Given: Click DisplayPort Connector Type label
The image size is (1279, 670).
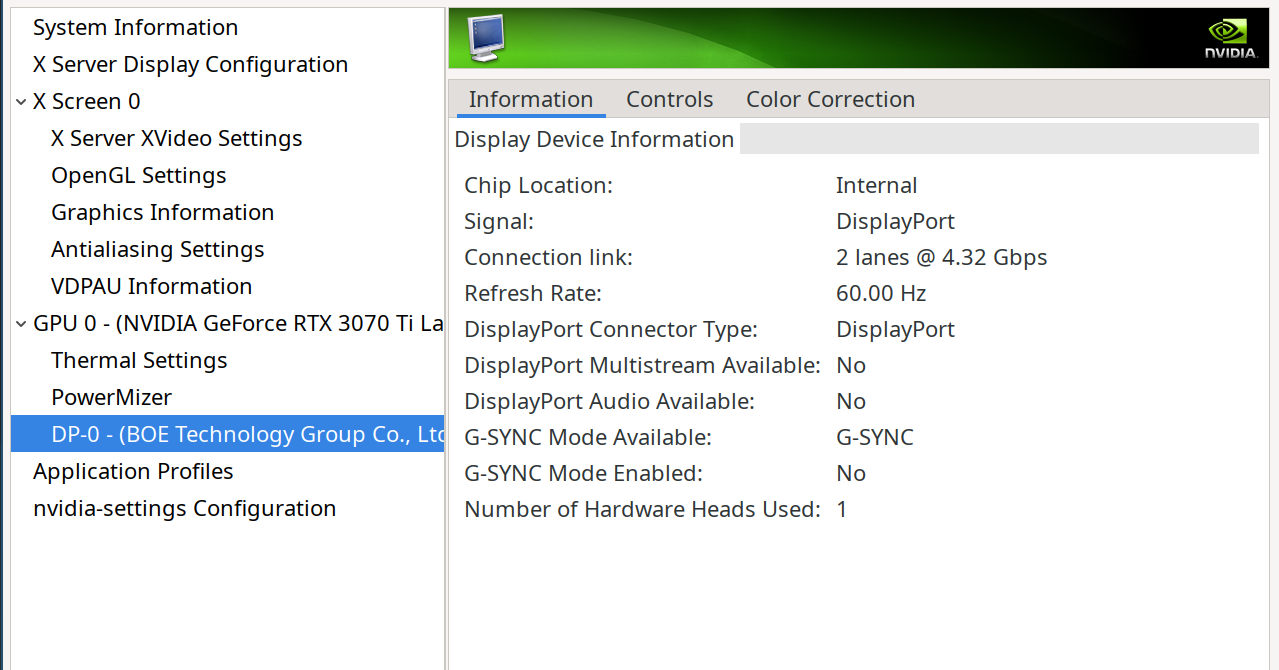Looking at the screenshot, I should [611, 329].
